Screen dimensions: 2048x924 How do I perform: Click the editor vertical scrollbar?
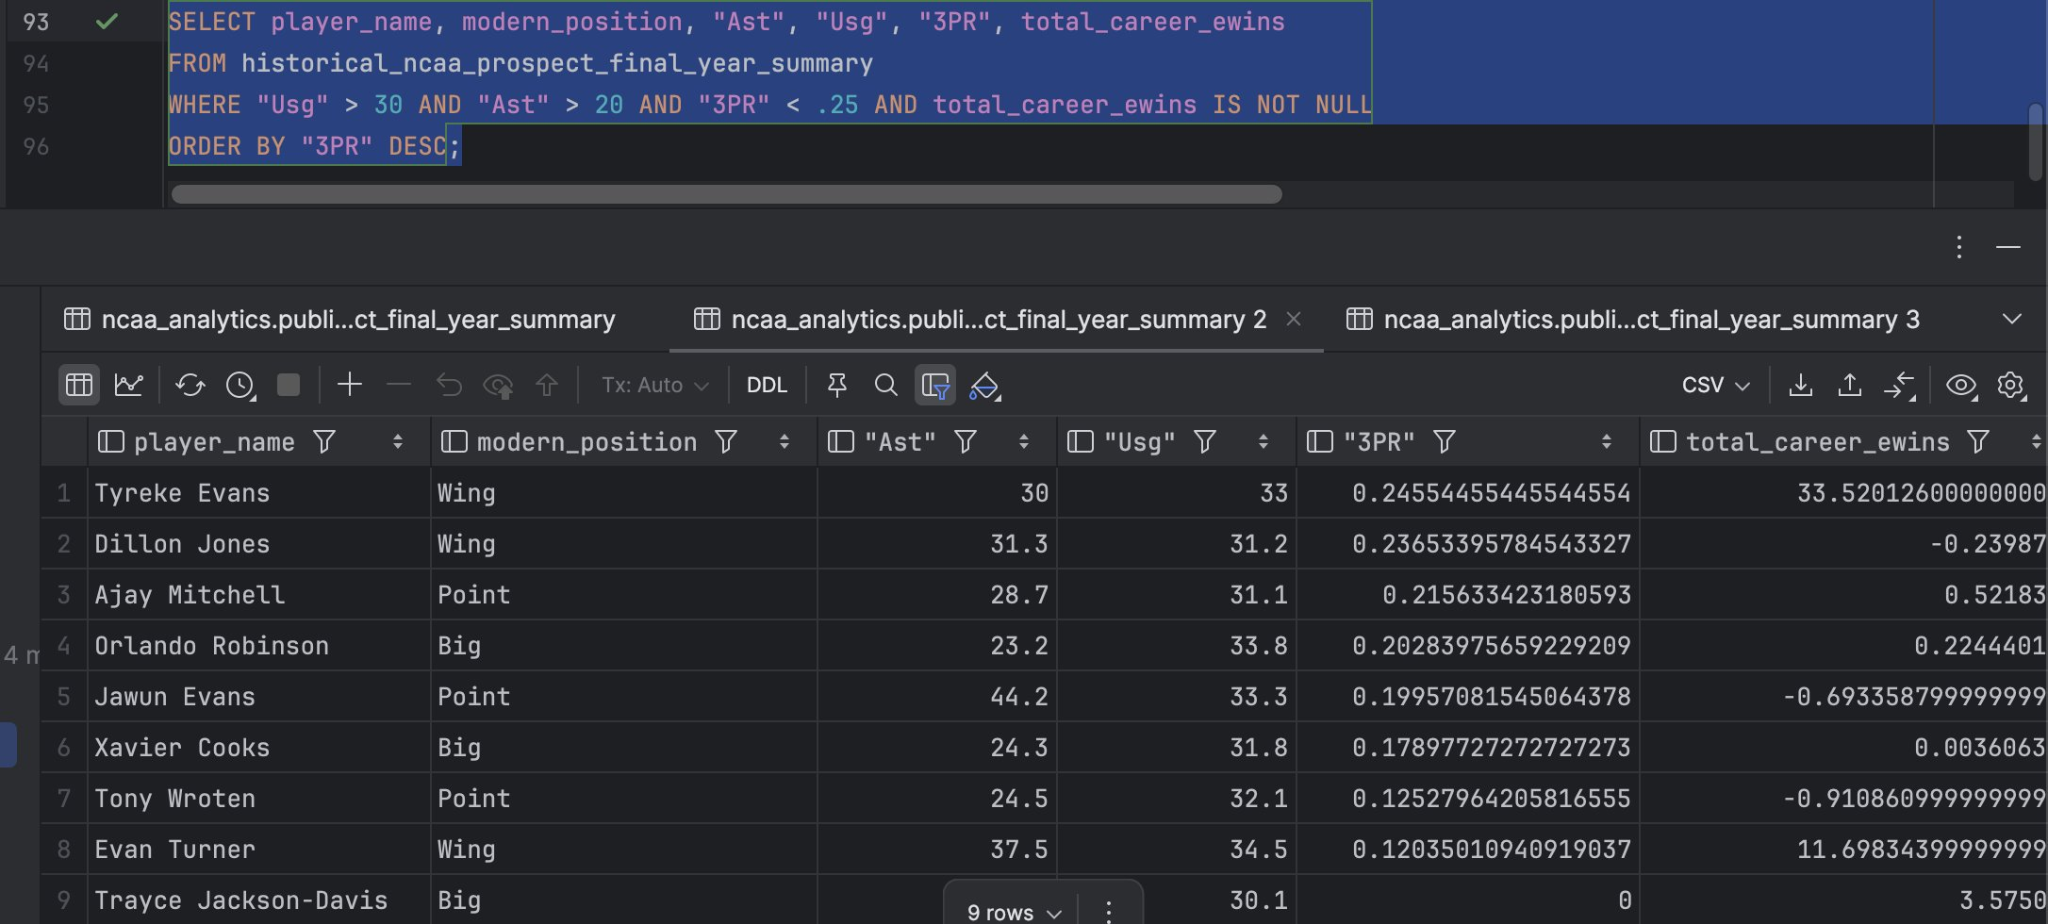tap(2036, 142)
